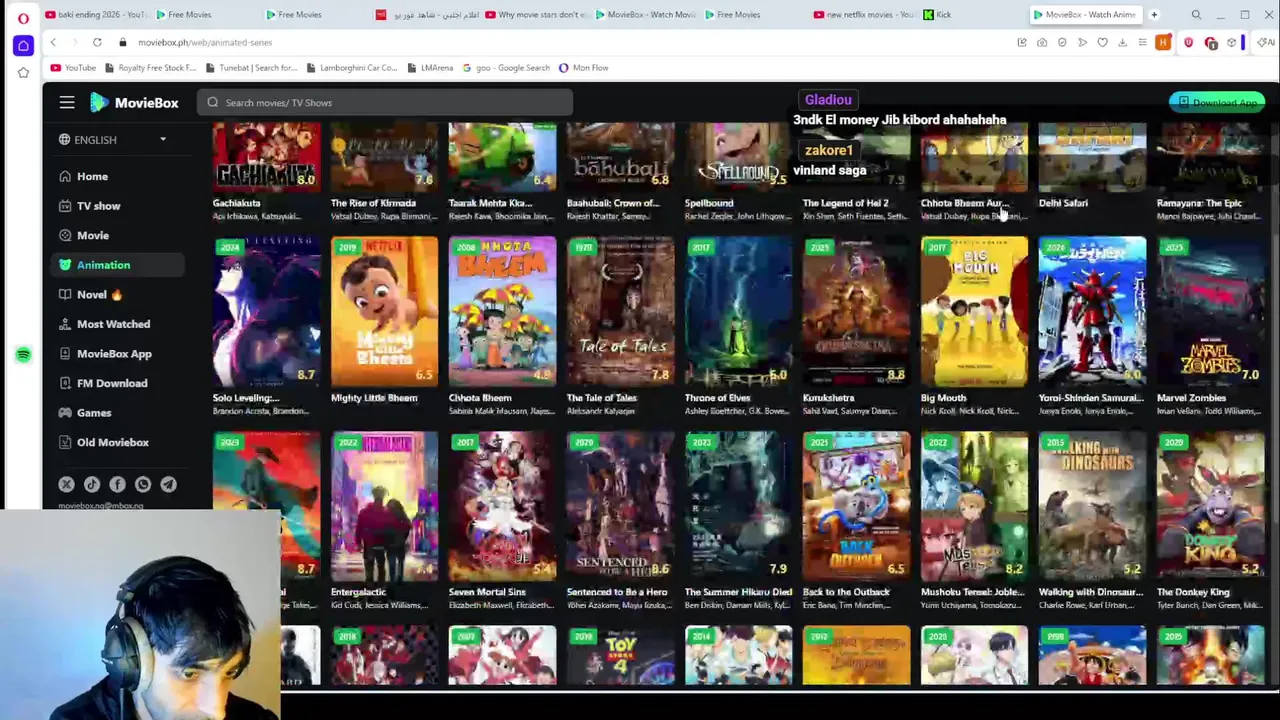The height and width of the screenshot is (720, 1280).
Task: Open the Kurukshetra poster
Action: pos(856,312)
